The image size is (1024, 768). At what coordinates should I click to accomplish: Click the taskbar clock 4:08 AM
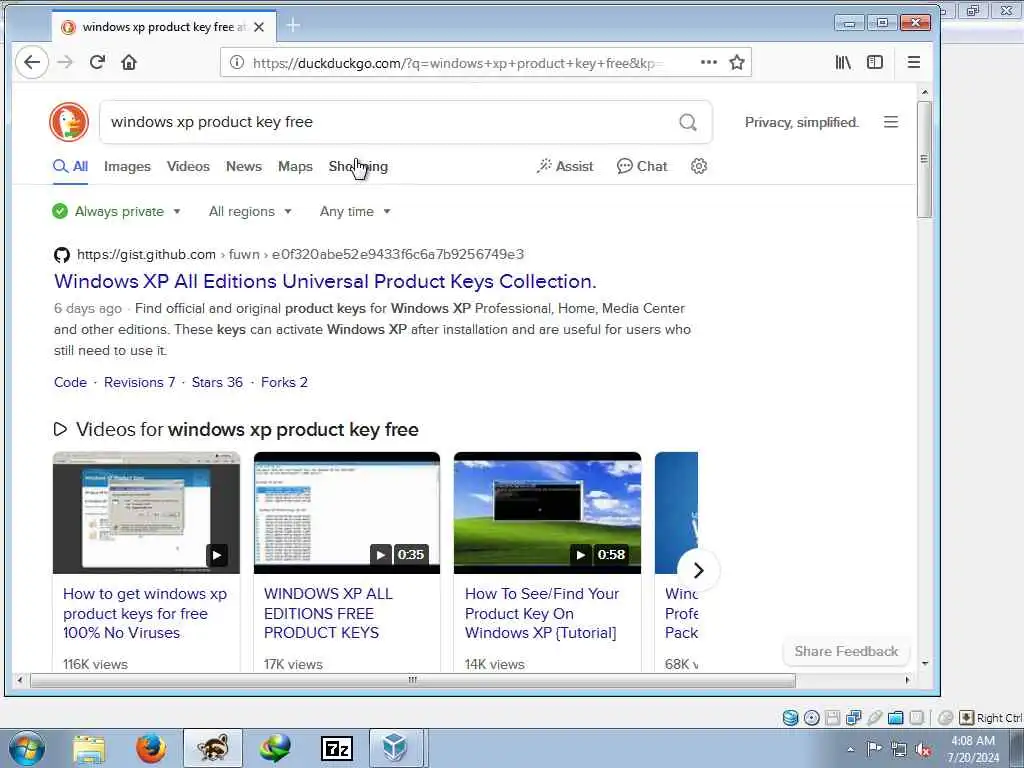click(972, 741)
